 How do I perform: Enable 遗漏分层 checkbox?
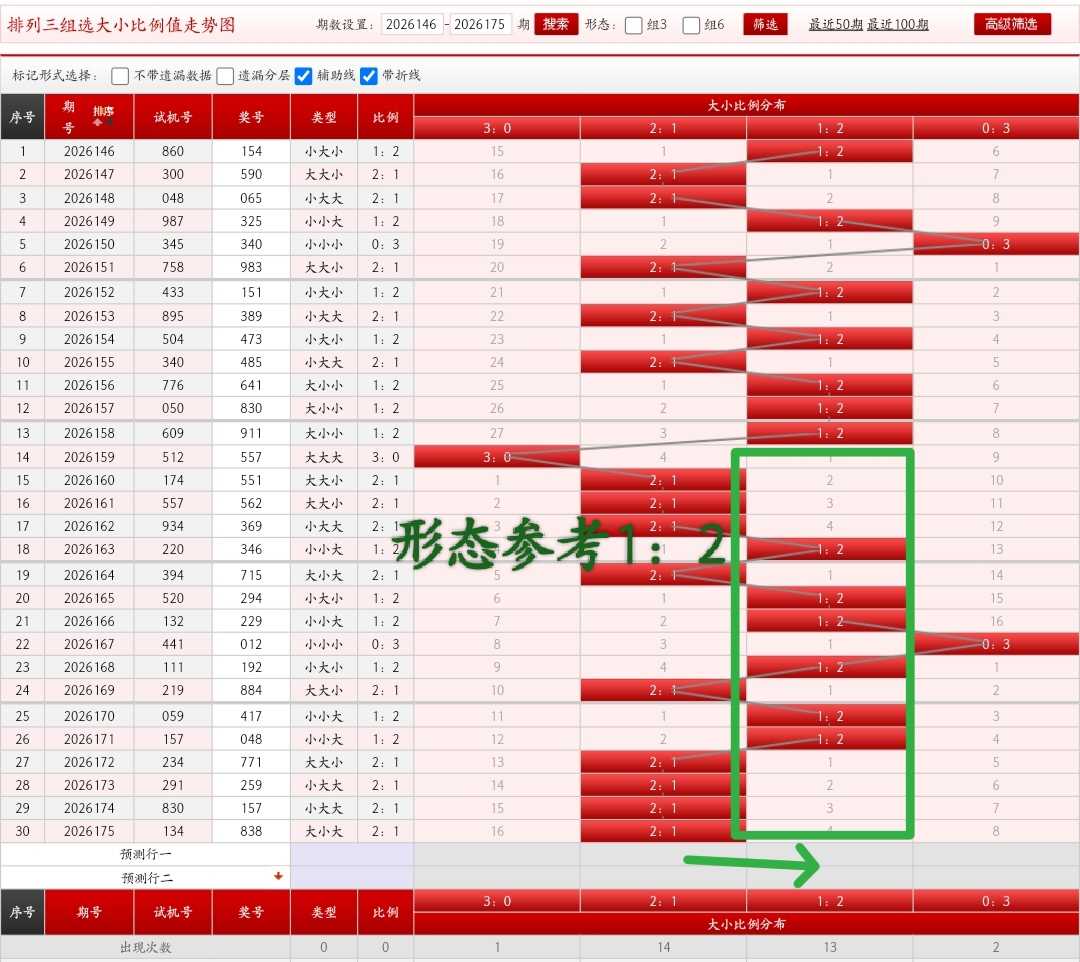(225, 76)
